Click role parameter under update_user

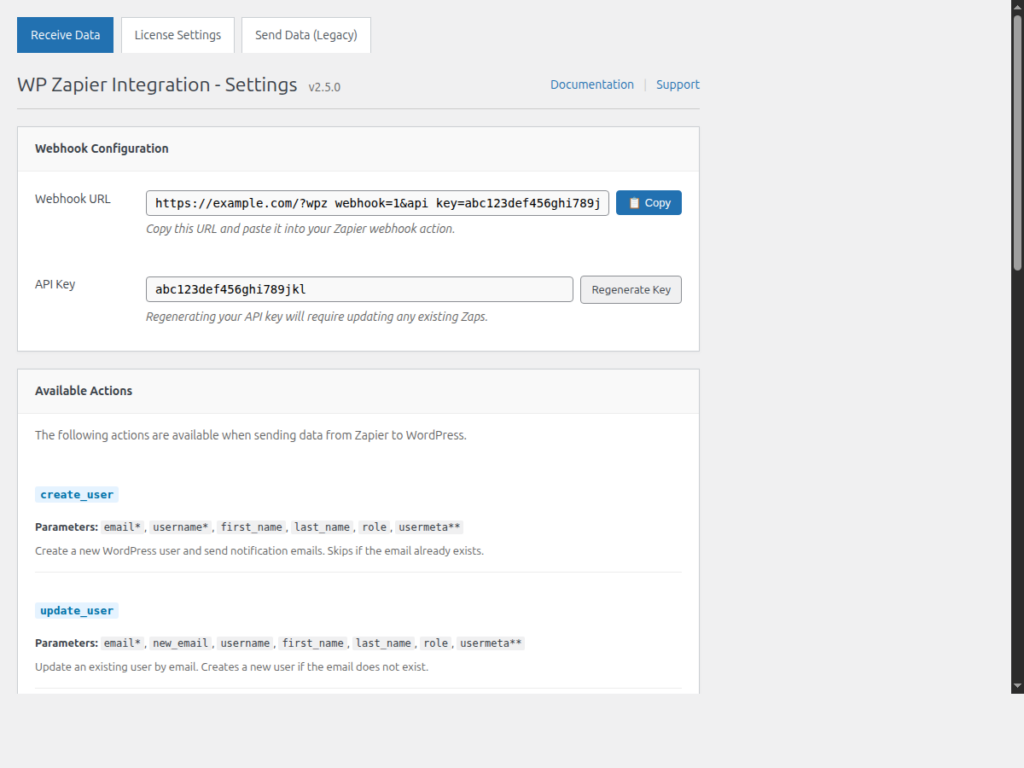point(436,644)
